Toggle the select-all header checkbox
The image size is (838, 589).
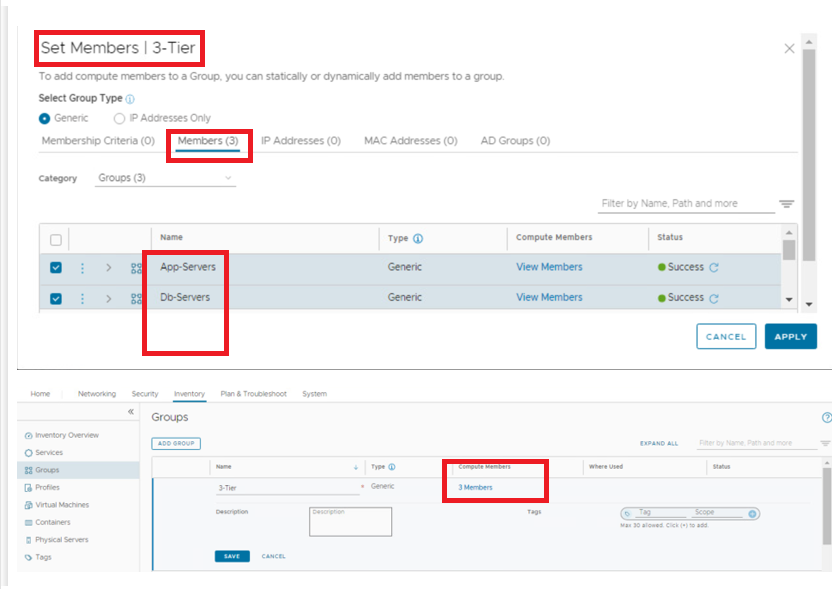point(56,239)
